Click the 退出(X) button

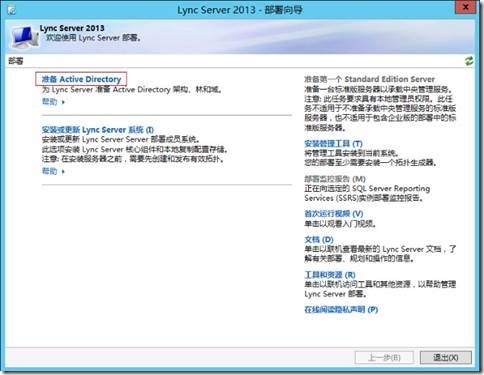[x=446, y=358]
